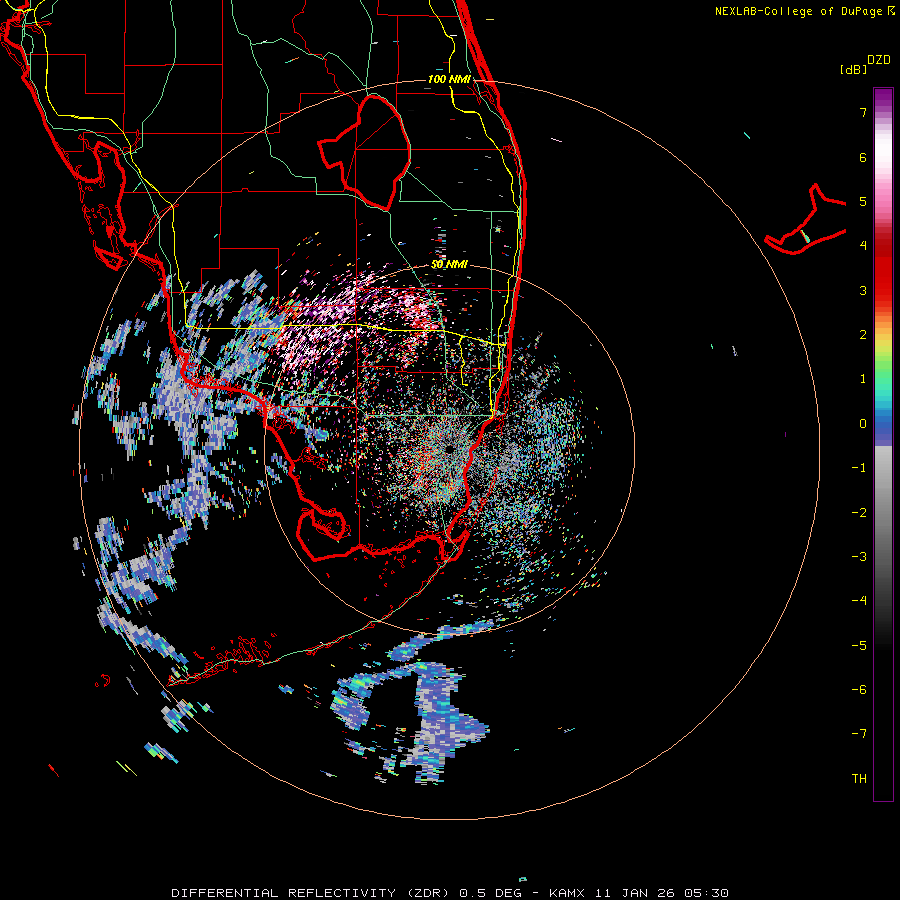Pick the red segment of the color bar
Viewport: 900px width, 900px height.
(x=883, y=276)
